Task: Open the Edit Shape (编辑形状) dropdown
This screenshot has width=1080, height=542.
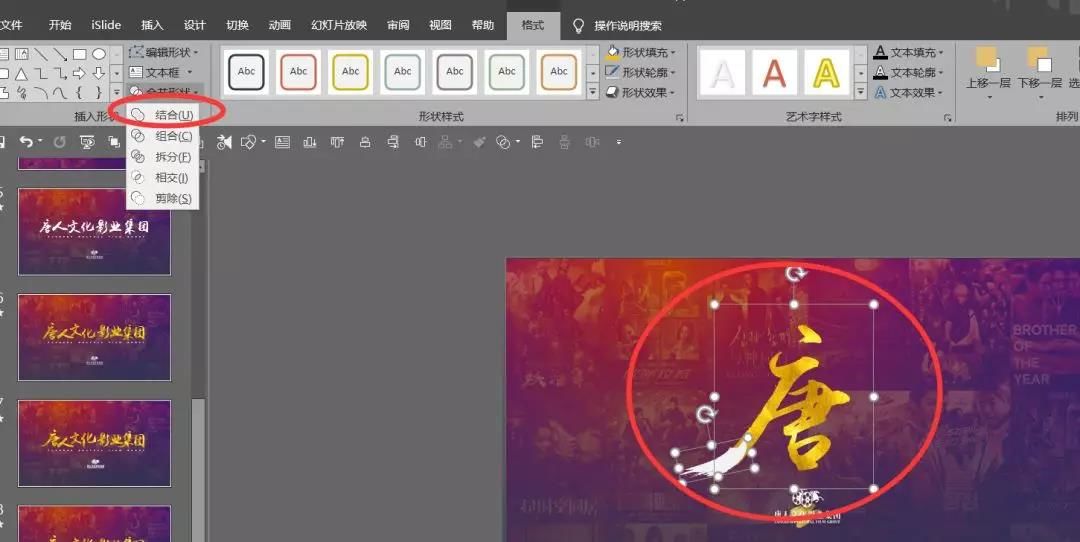Action: (x=164, y=52)
